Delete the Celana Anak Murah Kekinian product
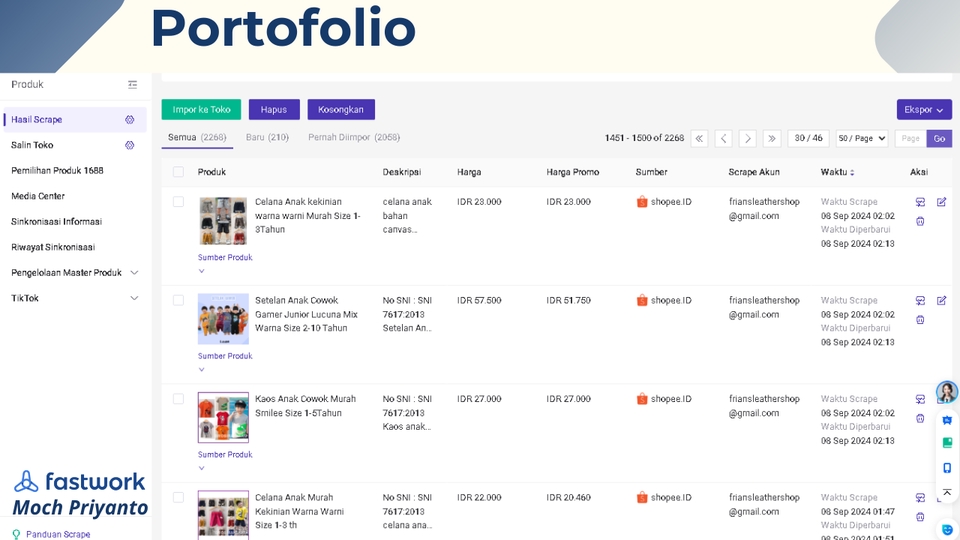 [x=920, y=517]
